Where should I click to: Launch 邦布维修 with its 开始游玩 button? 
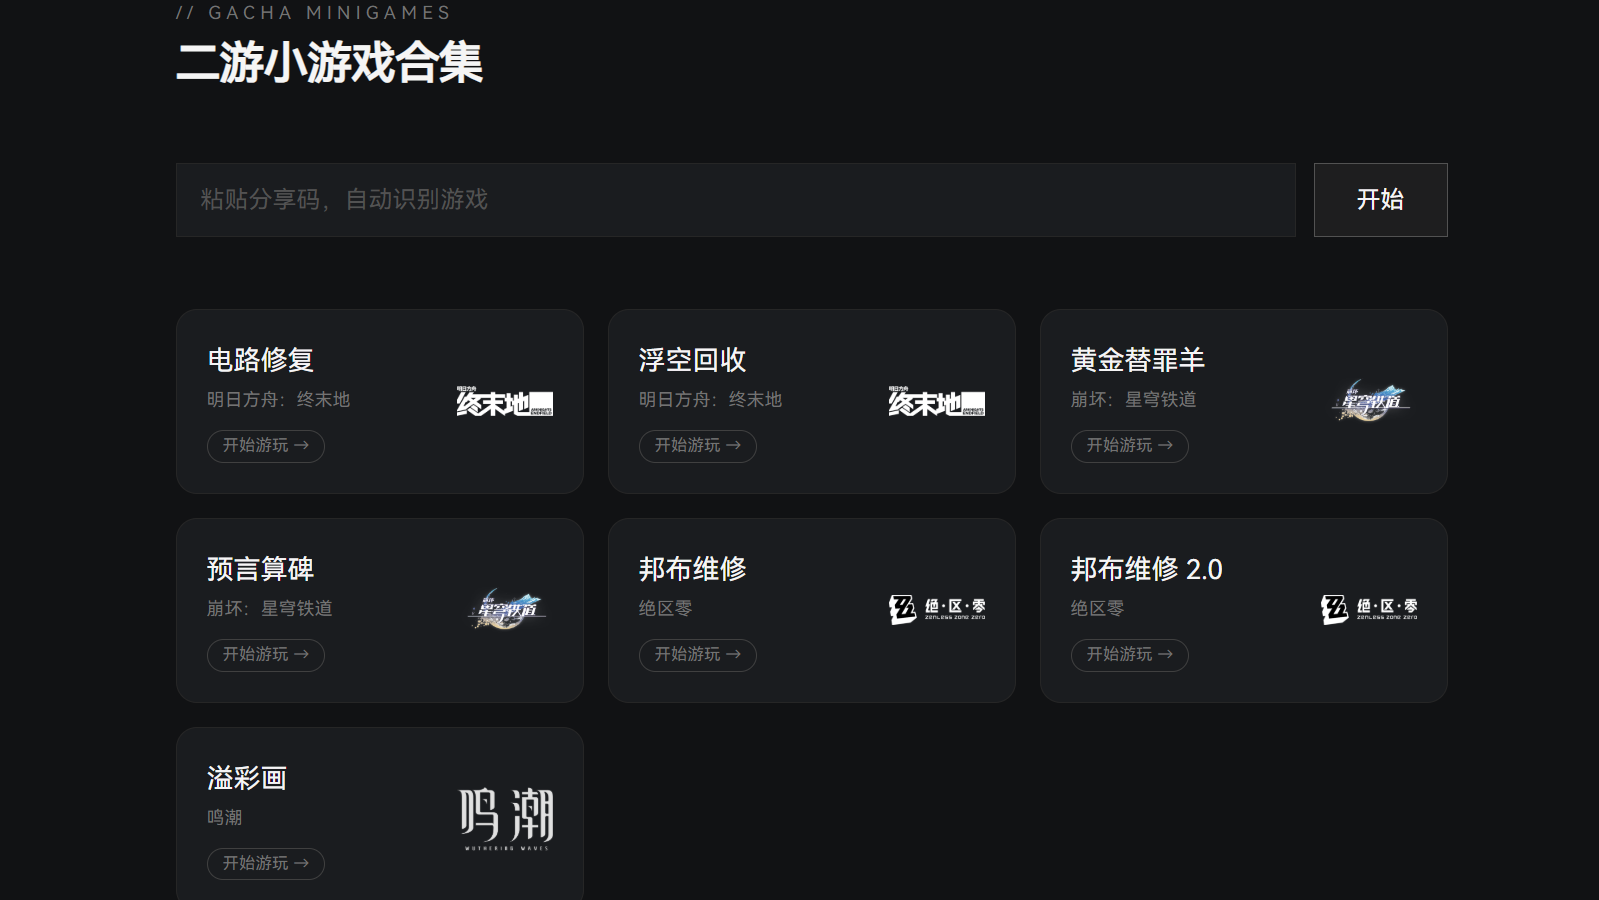point(698,655)
